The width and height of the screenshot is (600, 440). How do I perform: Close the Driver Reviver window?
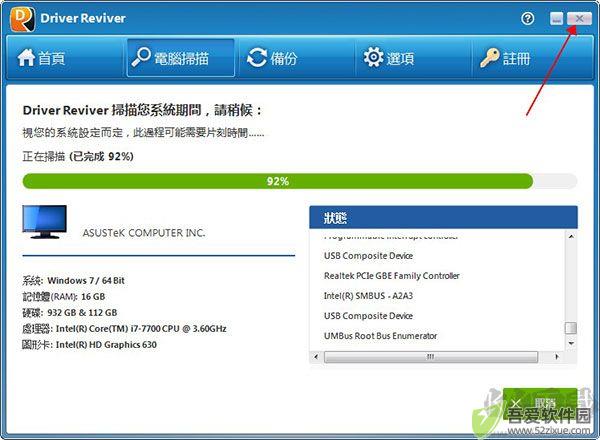(x=579, y=18)
